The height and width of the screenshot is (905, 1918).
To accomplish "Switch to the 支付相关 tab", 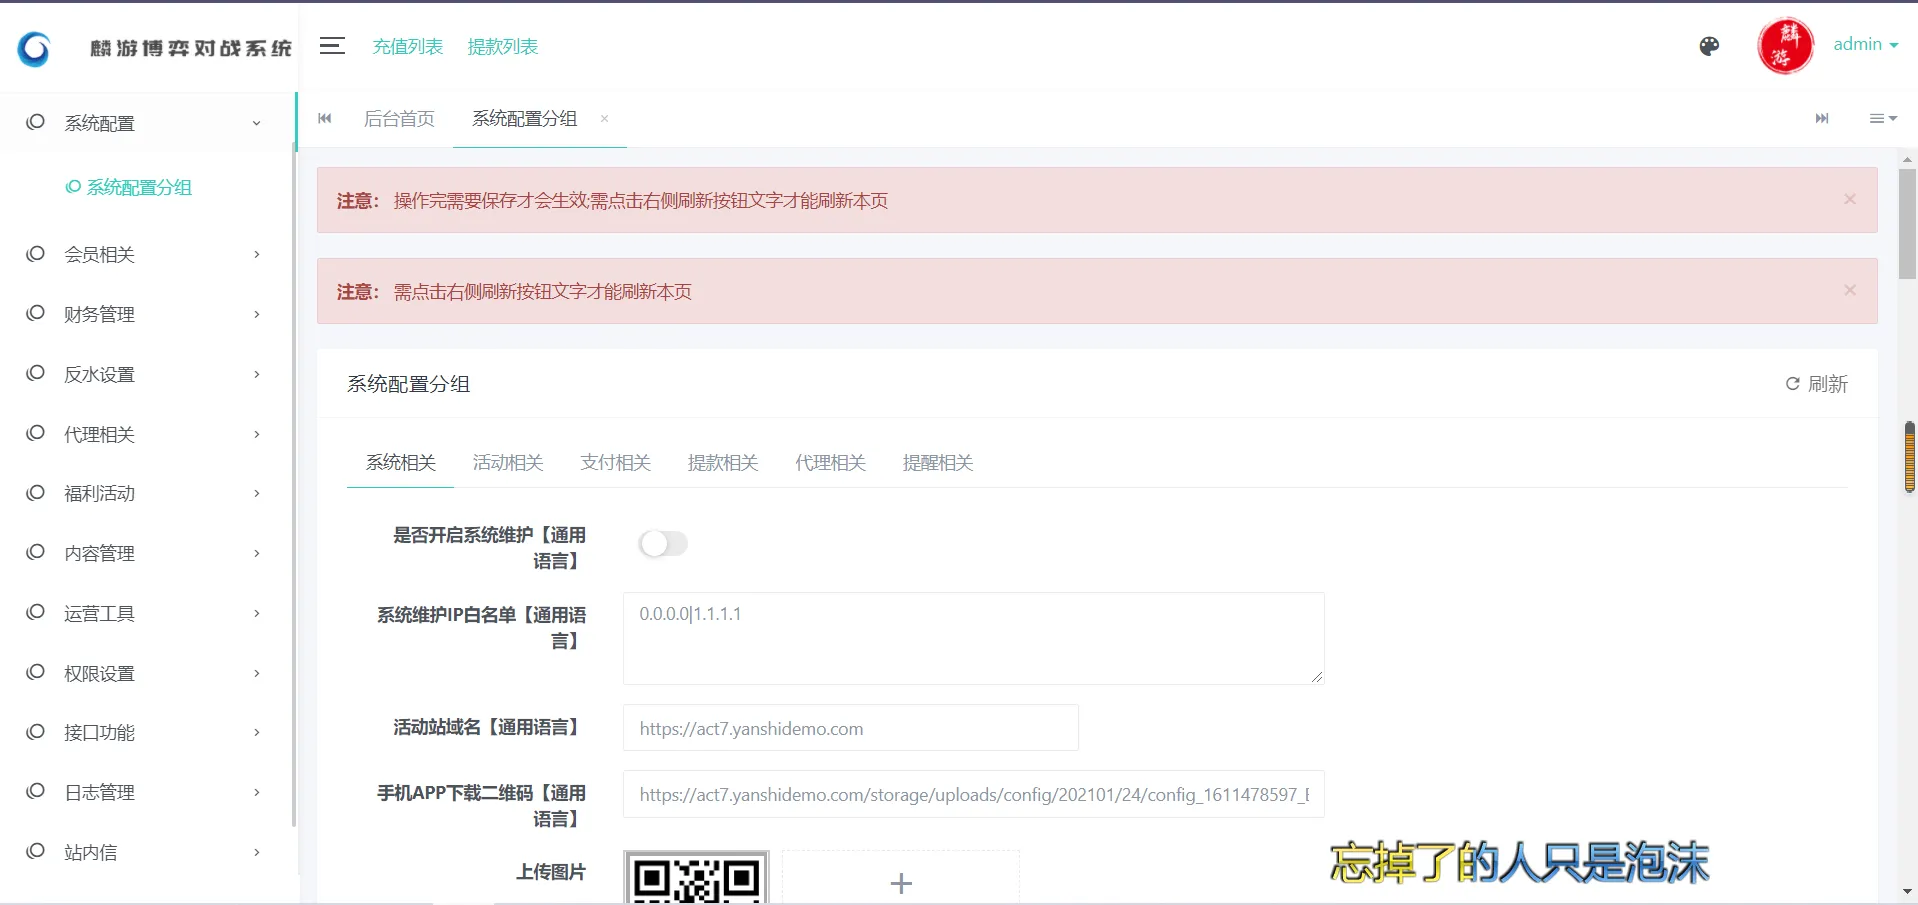I will [615, 462].
